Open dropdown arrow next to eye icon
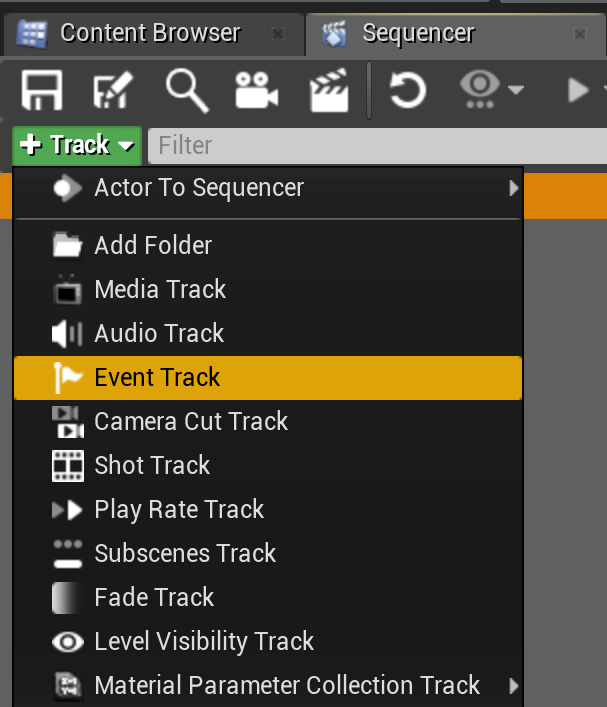Viewport: 607px width, 707px height. pyautogui.click(x=516, y=90)
